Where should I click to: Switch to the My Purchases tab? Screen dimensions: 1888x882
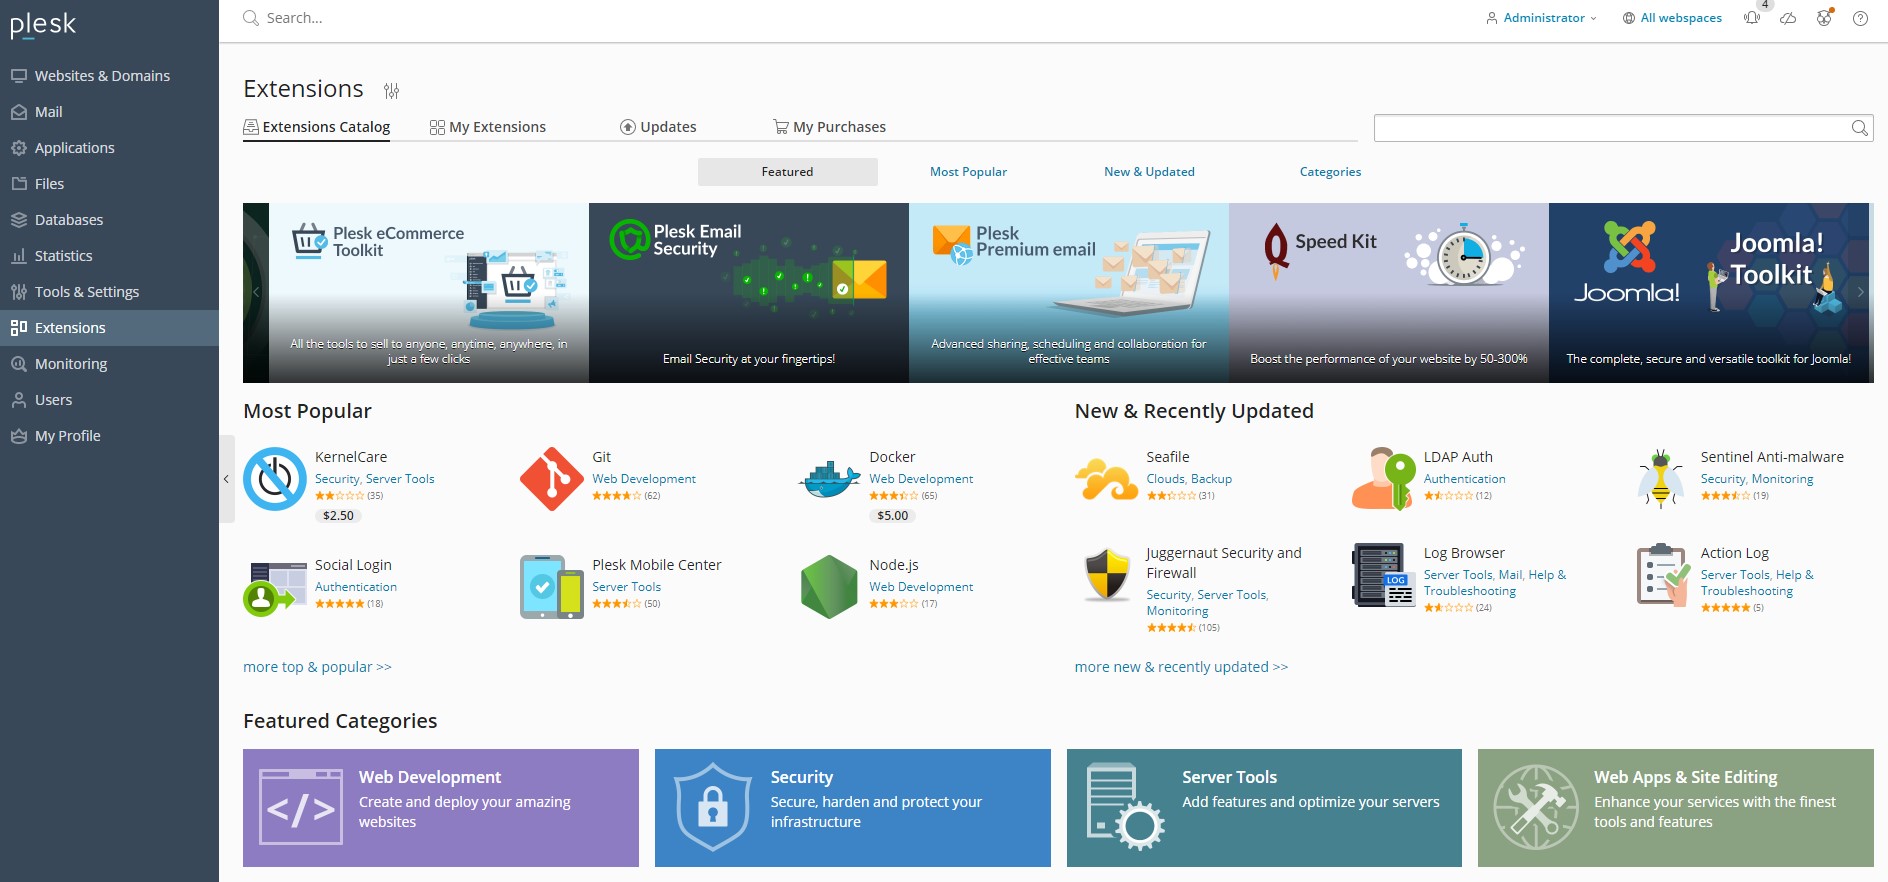tap(829, 127)
